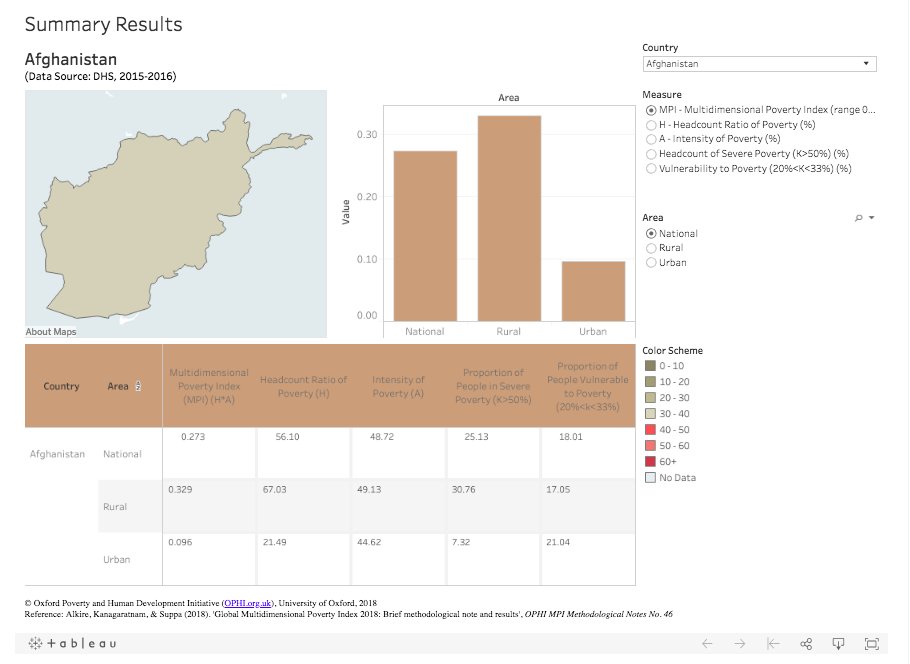The width and height of the screenshot is (910, 664).
Task: Click the Urban row label in table
Action: point(117,560)
